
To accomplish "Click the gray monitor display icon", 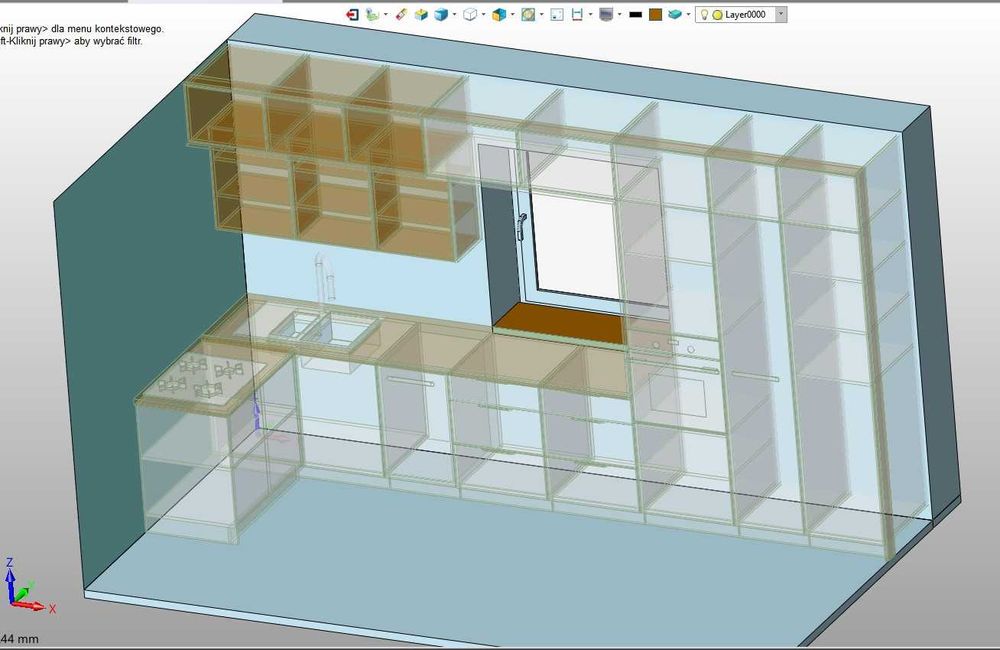I will [x=606, y=14].
